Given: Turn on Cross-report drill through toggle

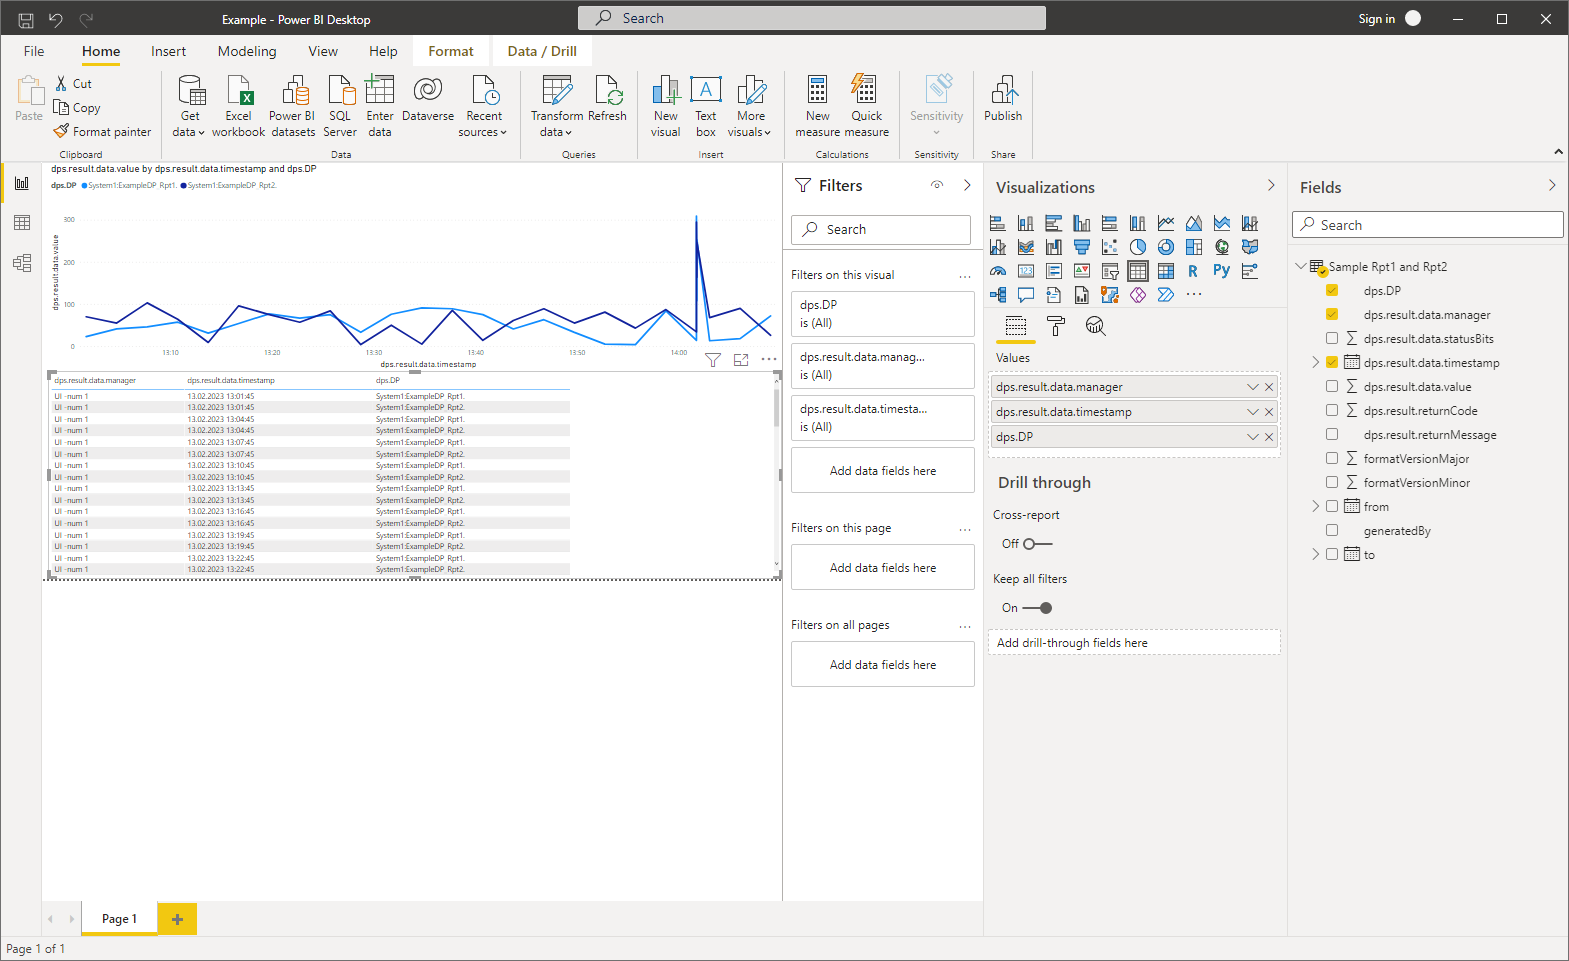Looking at the screenshot, I should click(1038, 544).
